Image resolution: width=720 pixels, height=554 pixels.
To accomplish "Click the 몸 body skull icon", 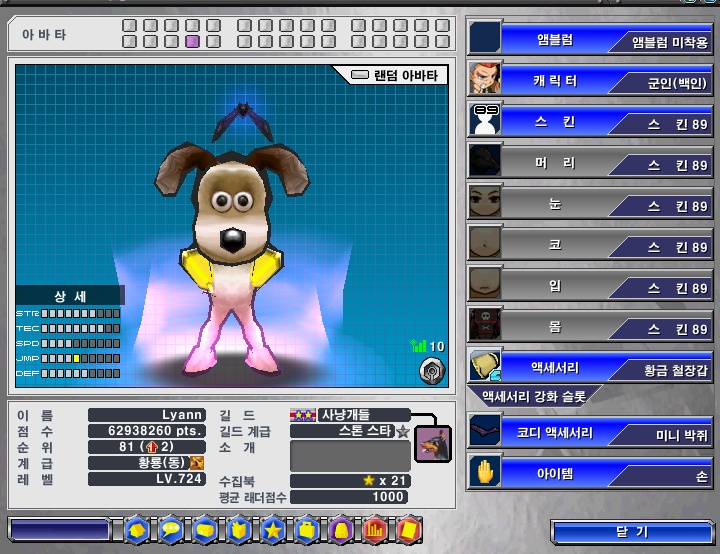I will pos(485,324).
